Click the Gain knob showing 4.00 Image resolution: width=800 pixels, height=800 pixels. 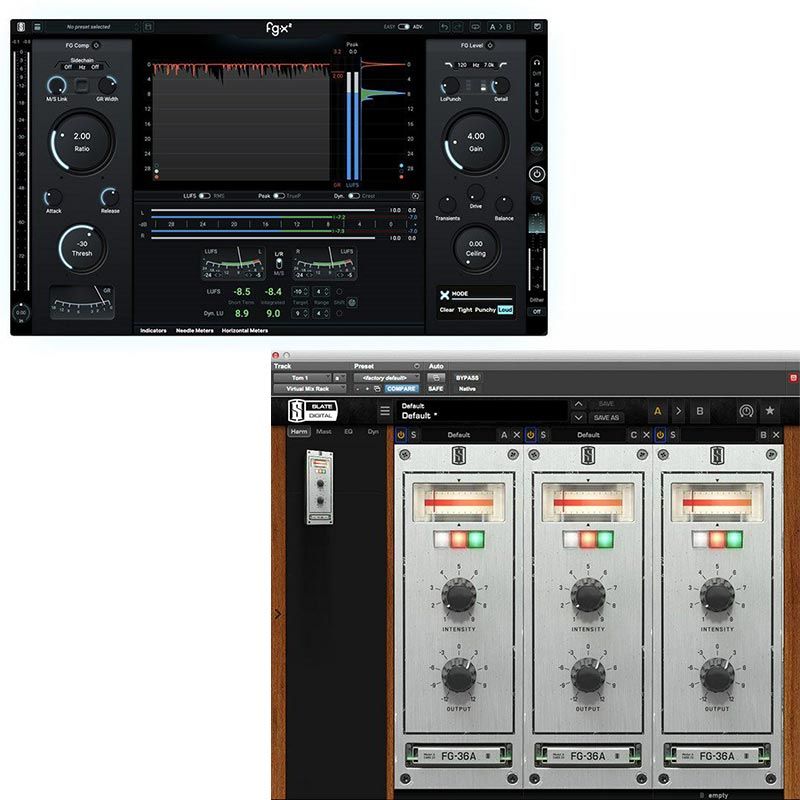[476, 142]
